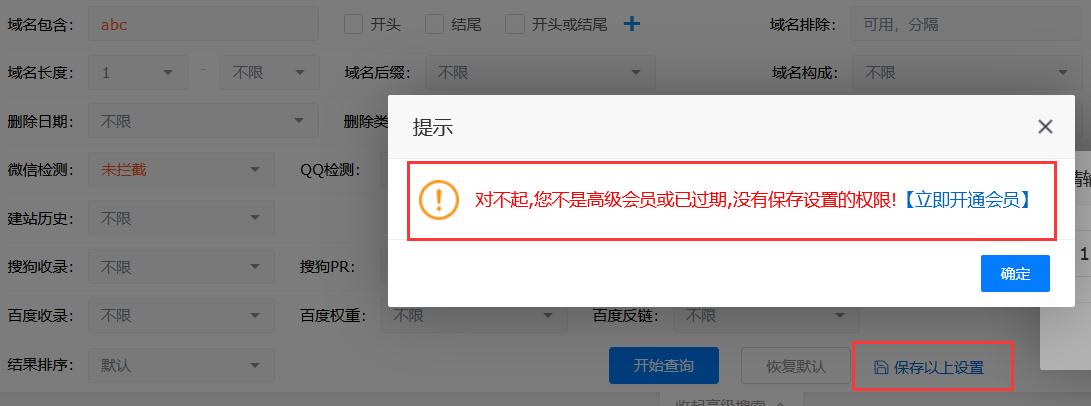Expand the 删除日期 dropdown
Screen dimensions: 1091x406
point(203,121)
